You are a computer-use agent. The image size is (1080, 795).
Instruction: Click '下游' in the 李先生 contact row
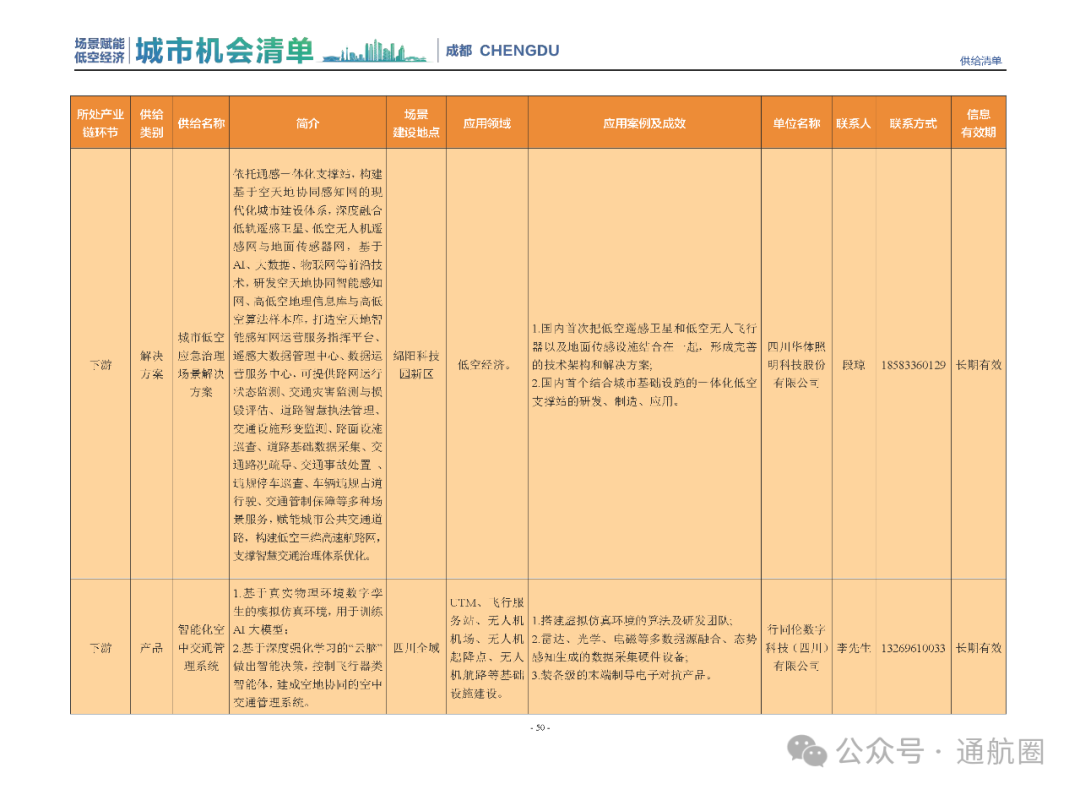[x=101, y=648]
